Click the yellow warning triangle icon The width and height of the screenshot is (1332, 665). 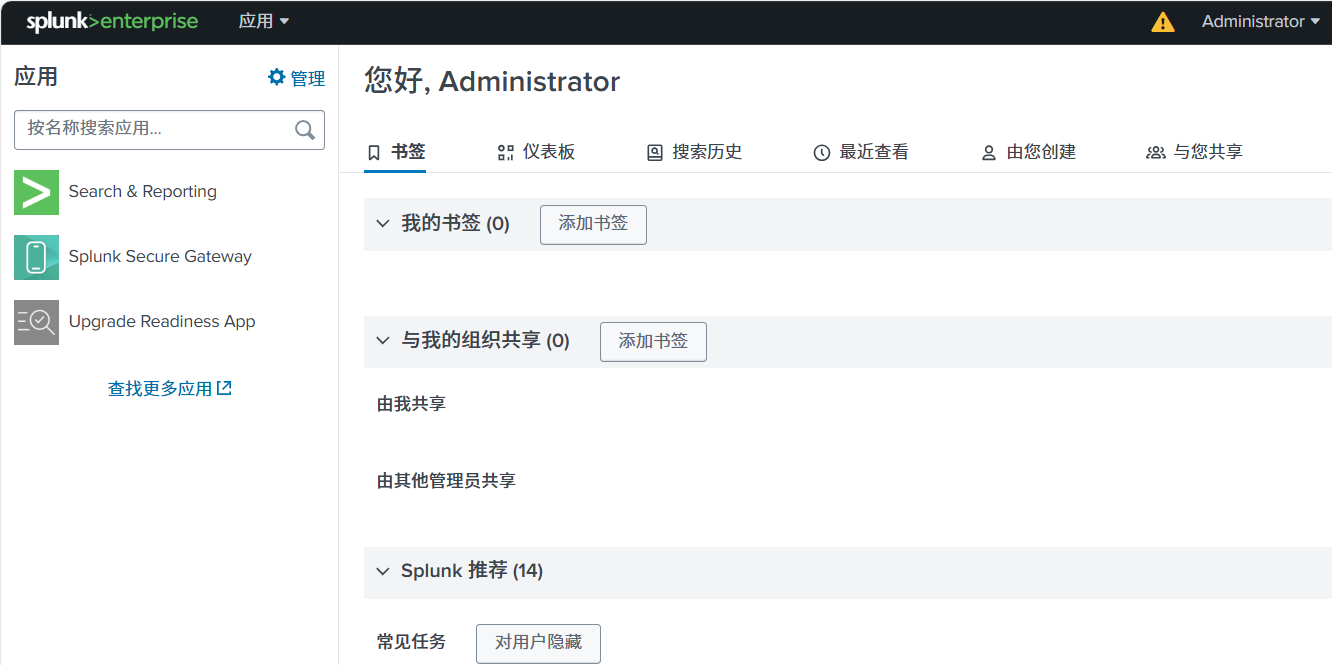pyautogui.click(x=1163, y=22)
